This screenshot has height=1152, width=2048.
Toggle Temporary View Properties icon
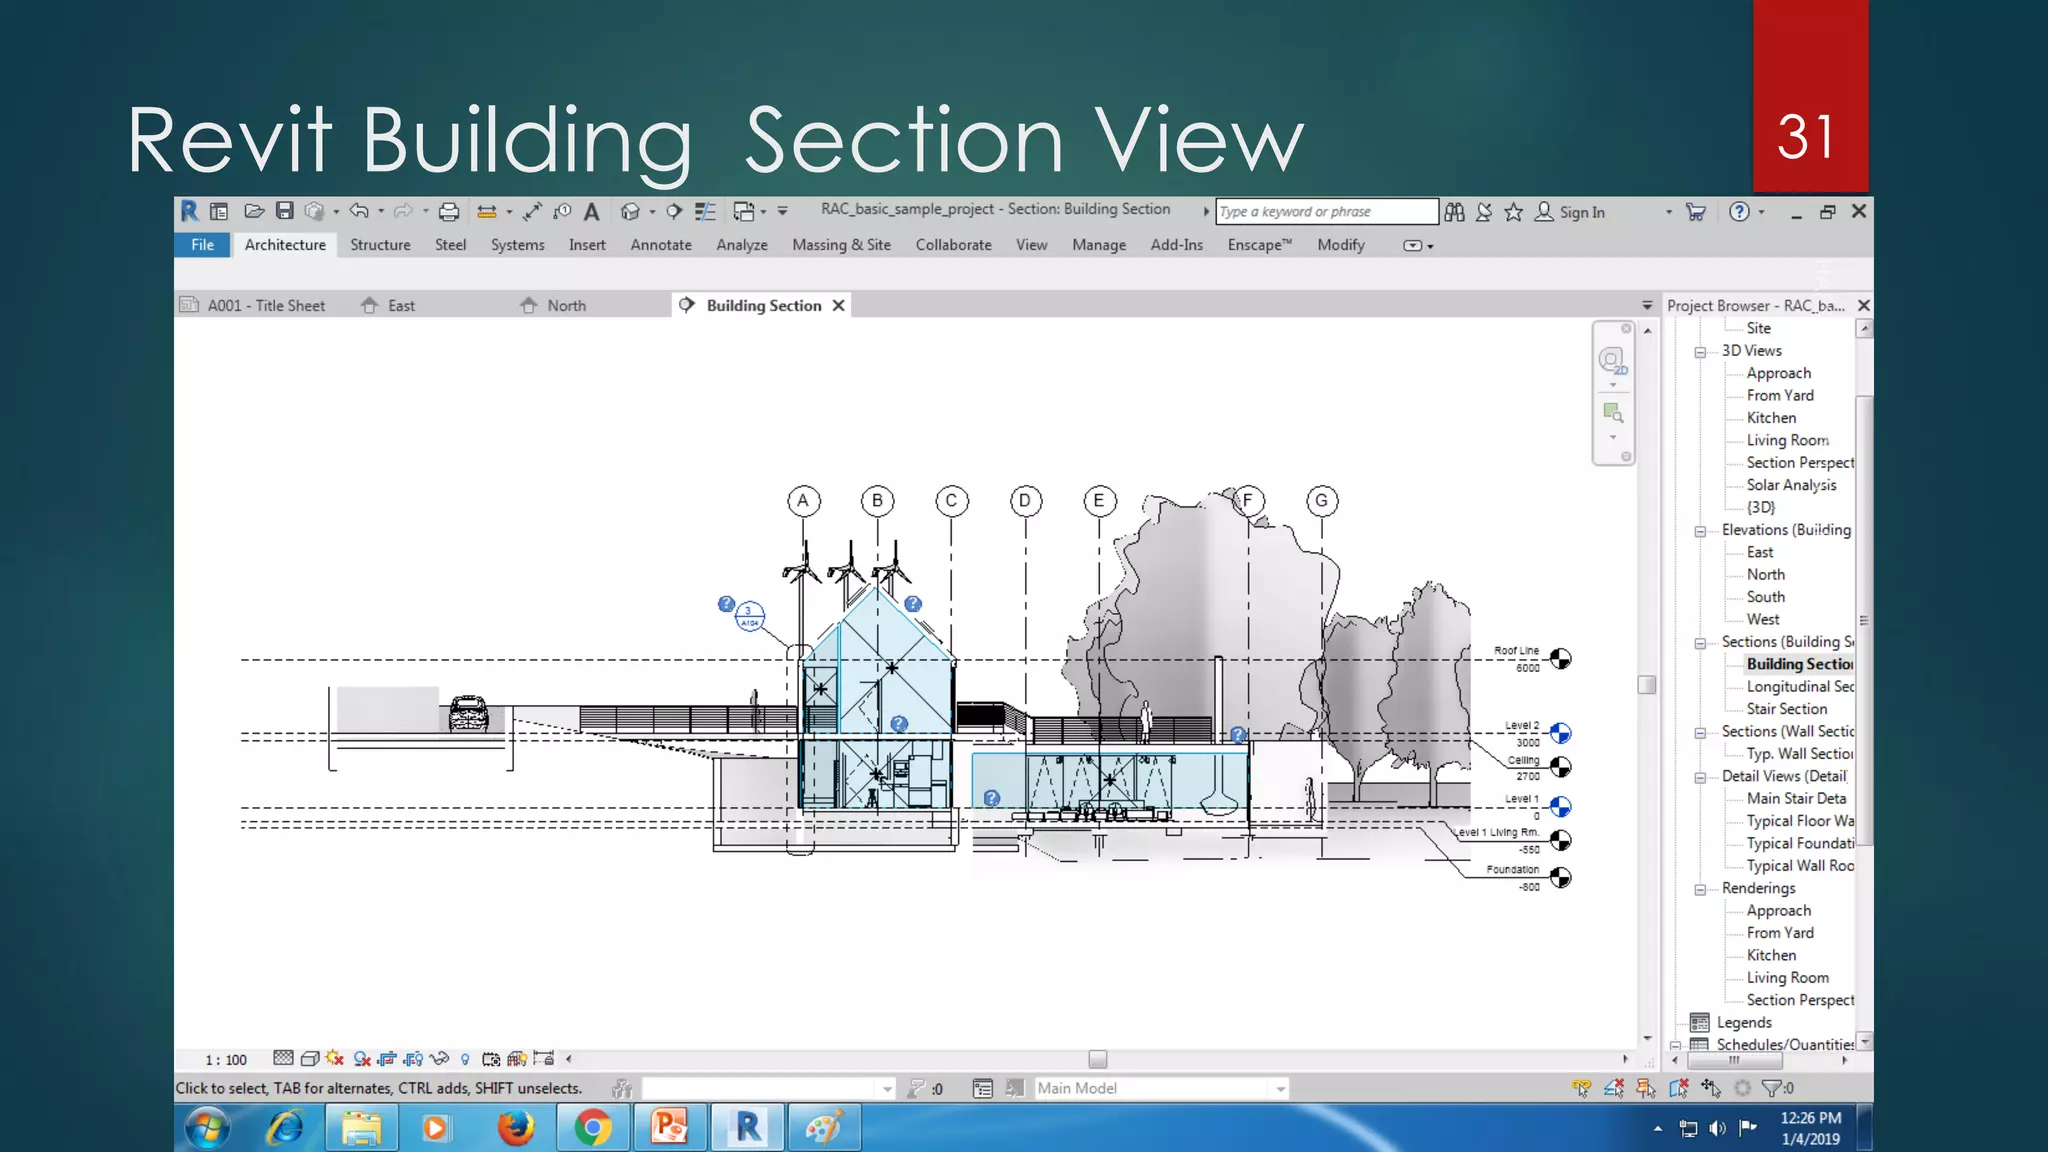coord(491,1058)
